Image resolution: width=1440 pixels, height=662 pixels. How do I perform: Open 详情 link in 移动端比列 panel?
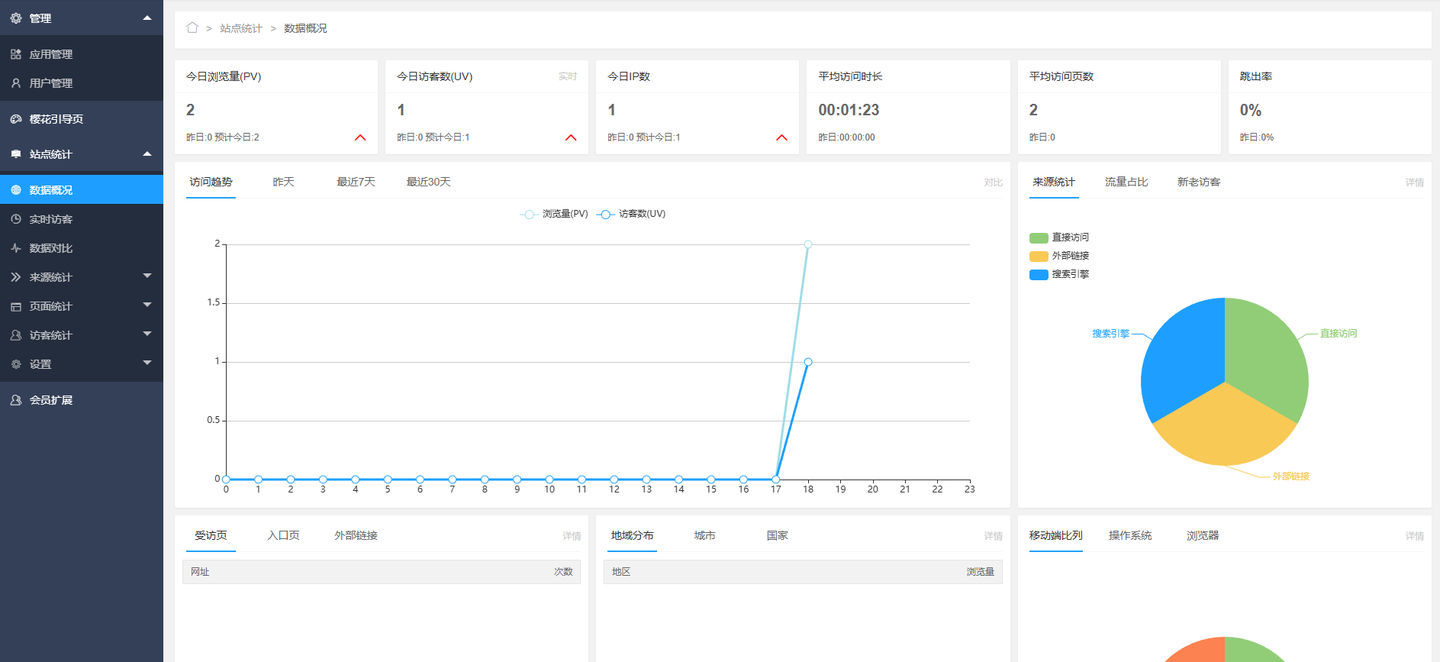pyautogui.click(x=1414, y=537)
